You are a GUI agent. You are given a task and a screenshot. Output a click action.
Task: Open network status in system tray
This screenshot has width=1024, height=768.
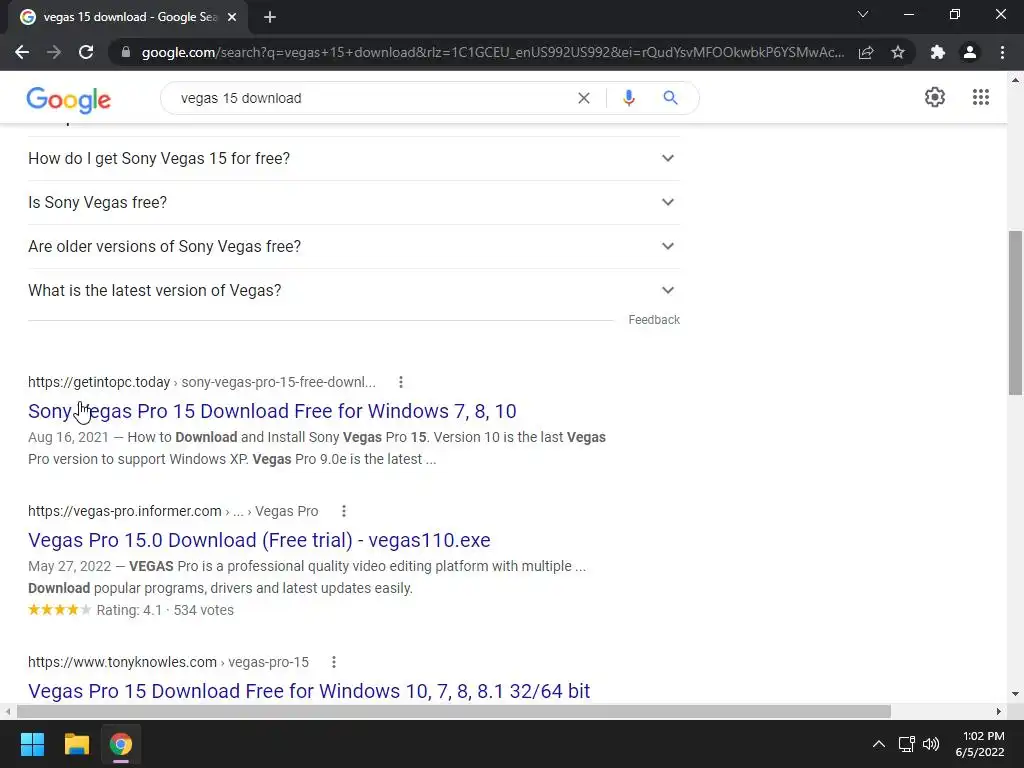click(906, 744)
